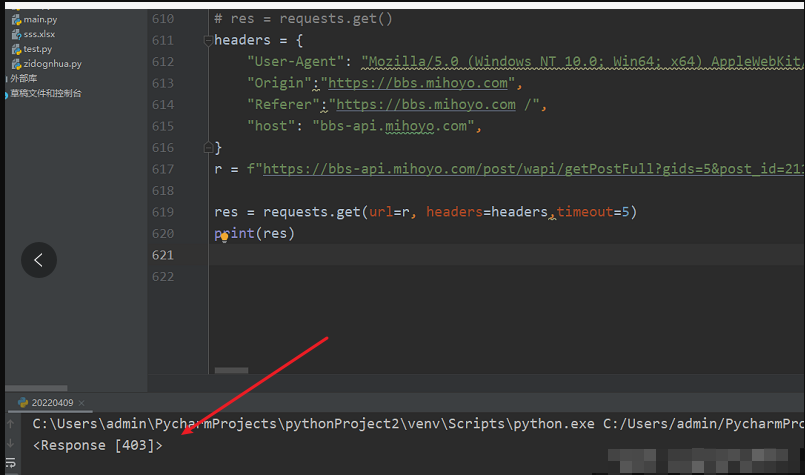Click print(res) statement on line 620
This screenshot has height=475, width=805.
tap(255, 234)
